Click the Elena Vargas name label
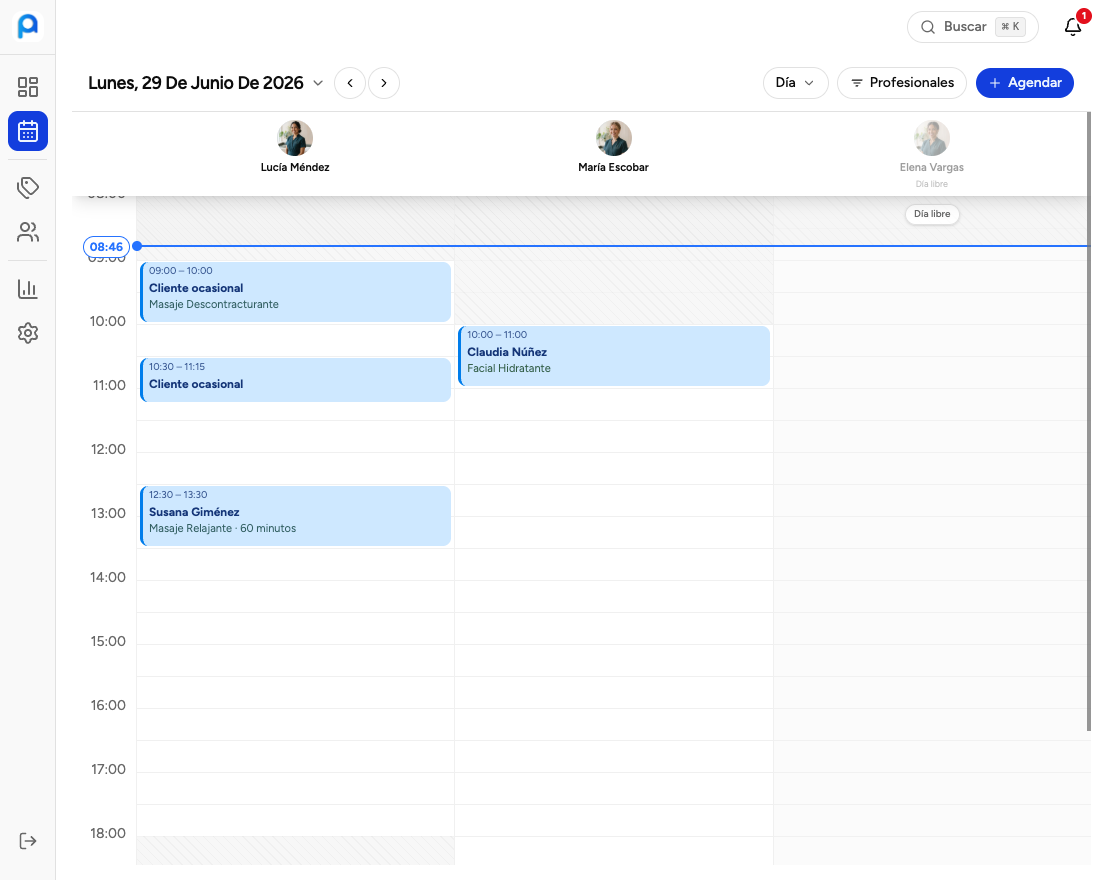The width and height of the screenshot is (1107, 880). pos(932,167)
